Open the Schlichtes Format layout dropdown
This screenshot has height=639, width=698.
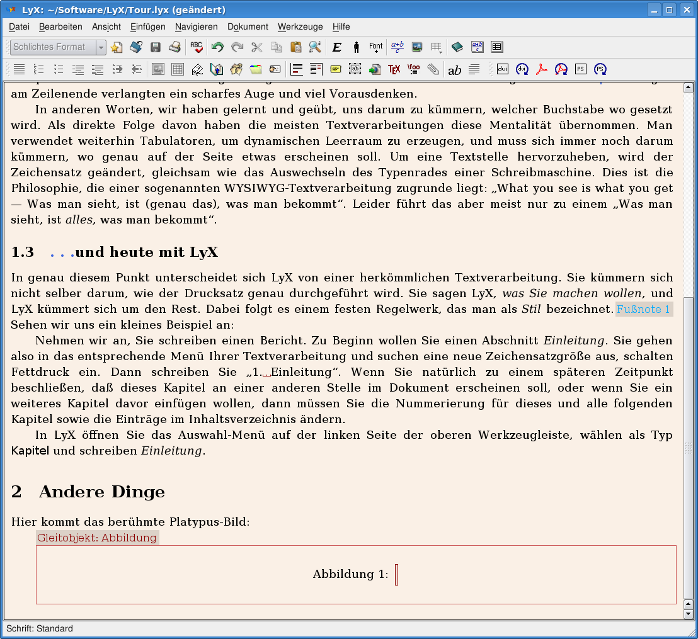(x=58, y=47)
